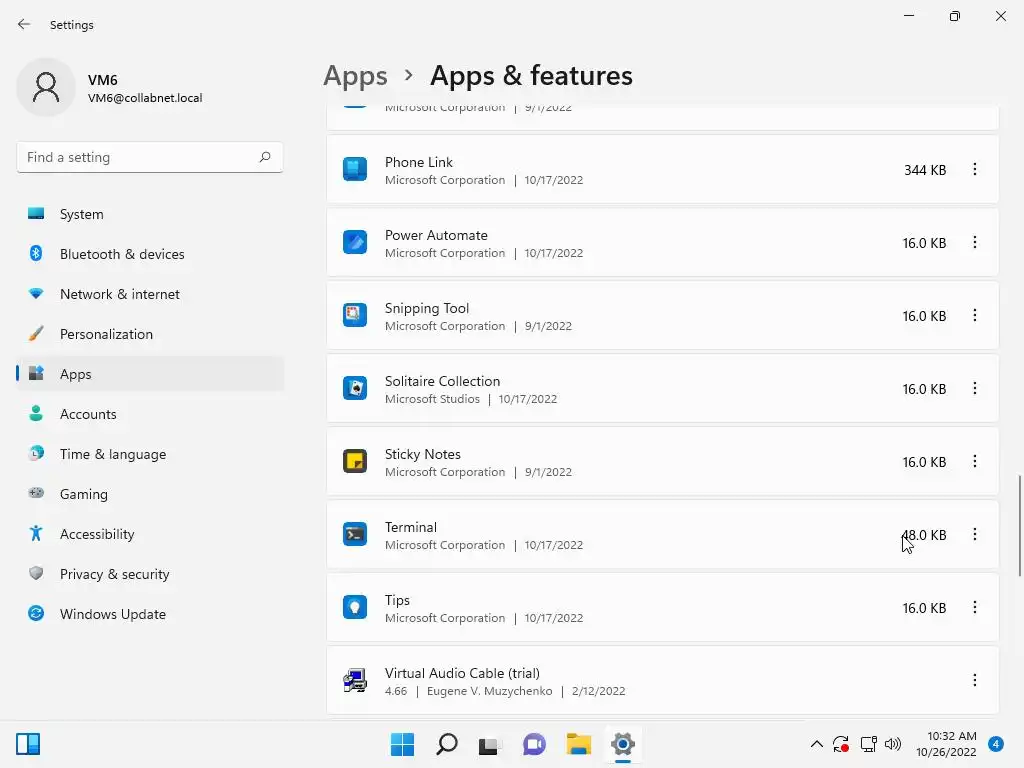This screenshot has width=1024, height=768.
Task: Click the Find a setting search box
Action: tap(150, 157)
